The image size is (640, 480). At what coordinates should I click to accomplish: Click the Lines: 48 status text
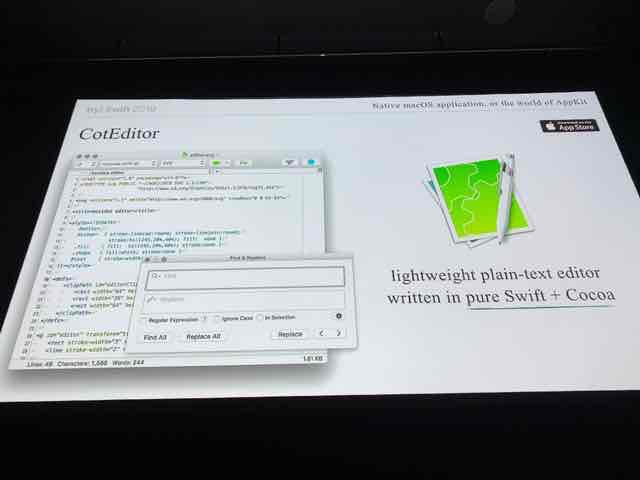click(x=40, y=364)
